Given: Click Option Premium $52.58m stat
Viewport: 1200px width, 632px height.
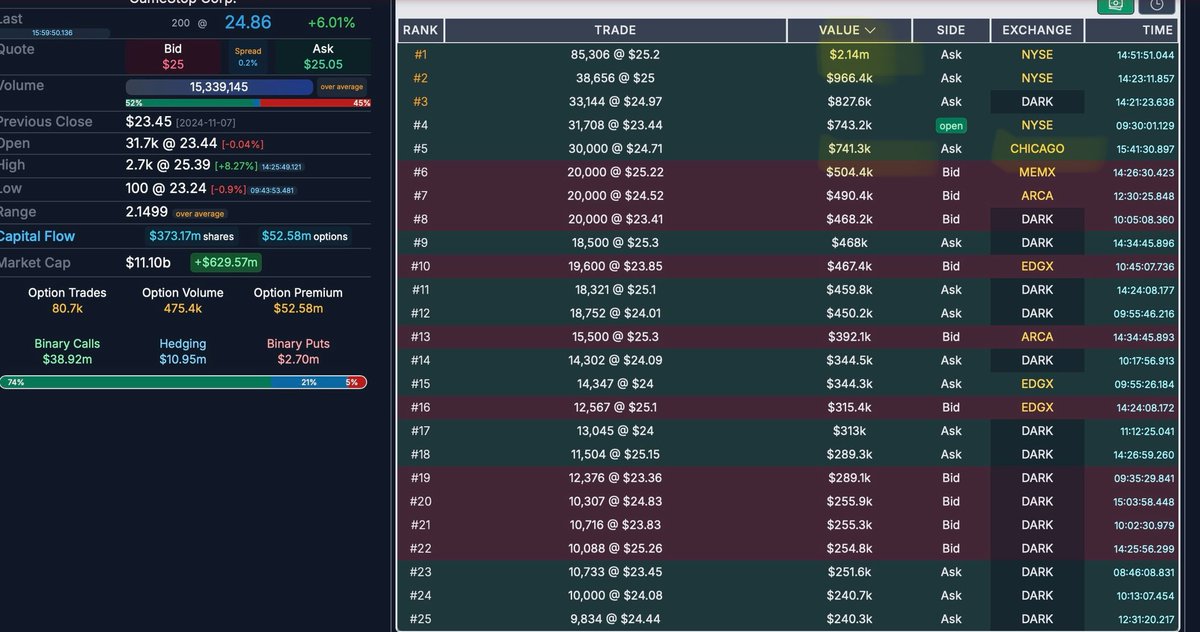Looking at the screenshot, I should tap(298, 301).
